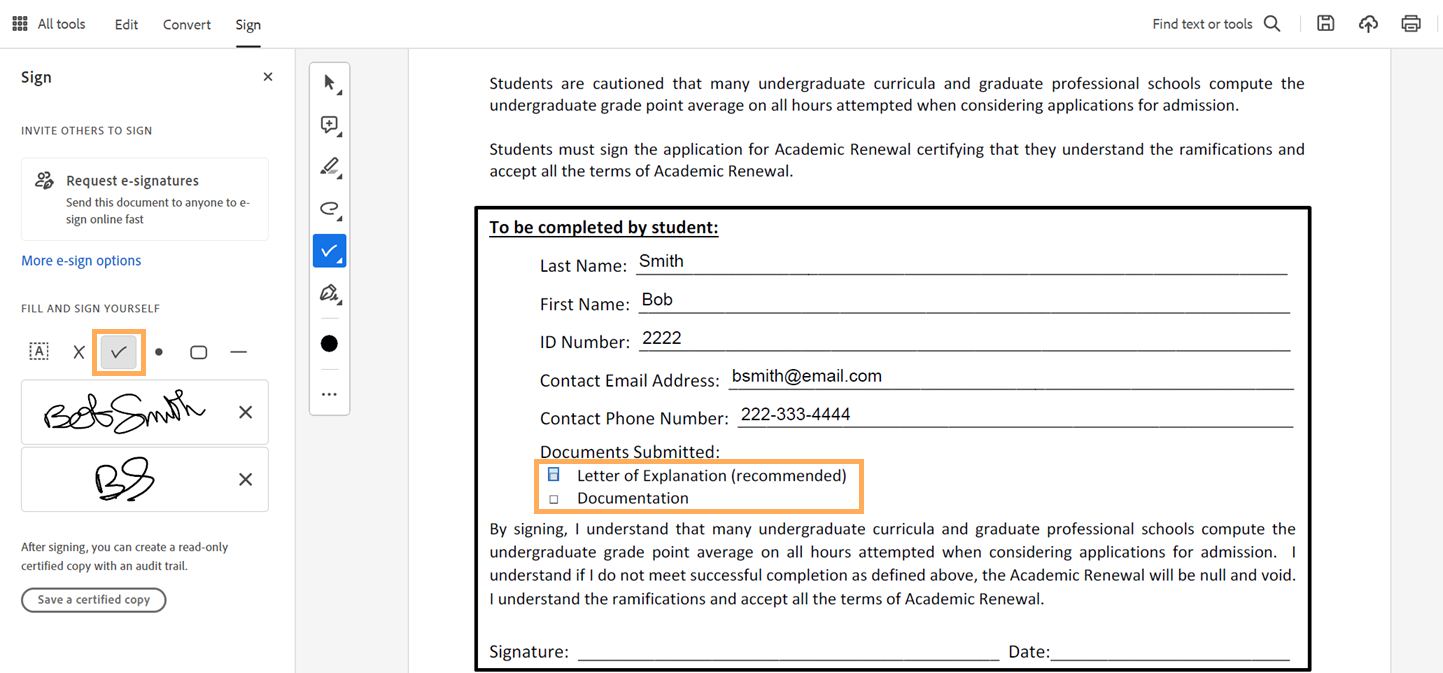The height and width of the screenshot is (673, 1443).
Task: Select the checkmark fill option in Sign panel
Action: click(x=118, y=352)
